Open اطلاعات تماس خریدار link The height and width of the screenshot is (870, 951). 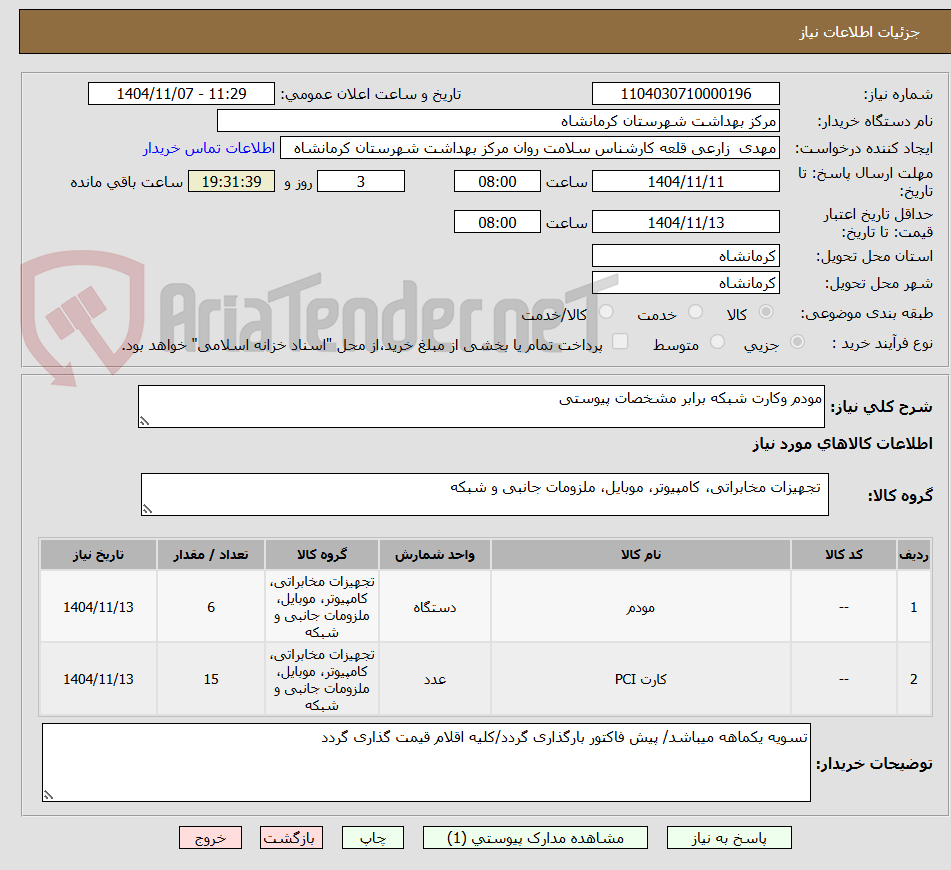[x=209, y=148]
